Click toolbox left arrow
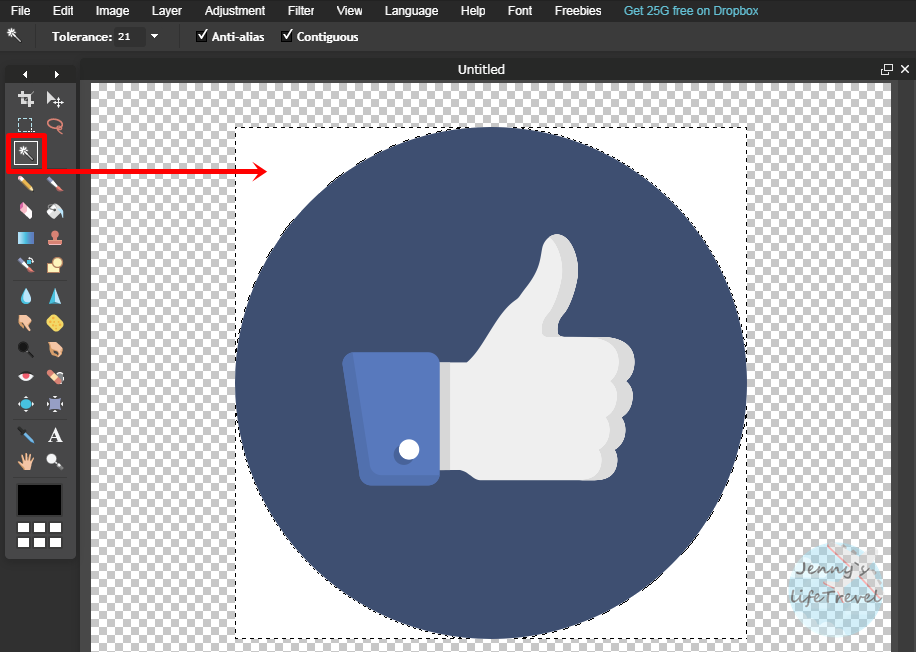This screenshot has width=916, height=652. click(x=25, y=74)
